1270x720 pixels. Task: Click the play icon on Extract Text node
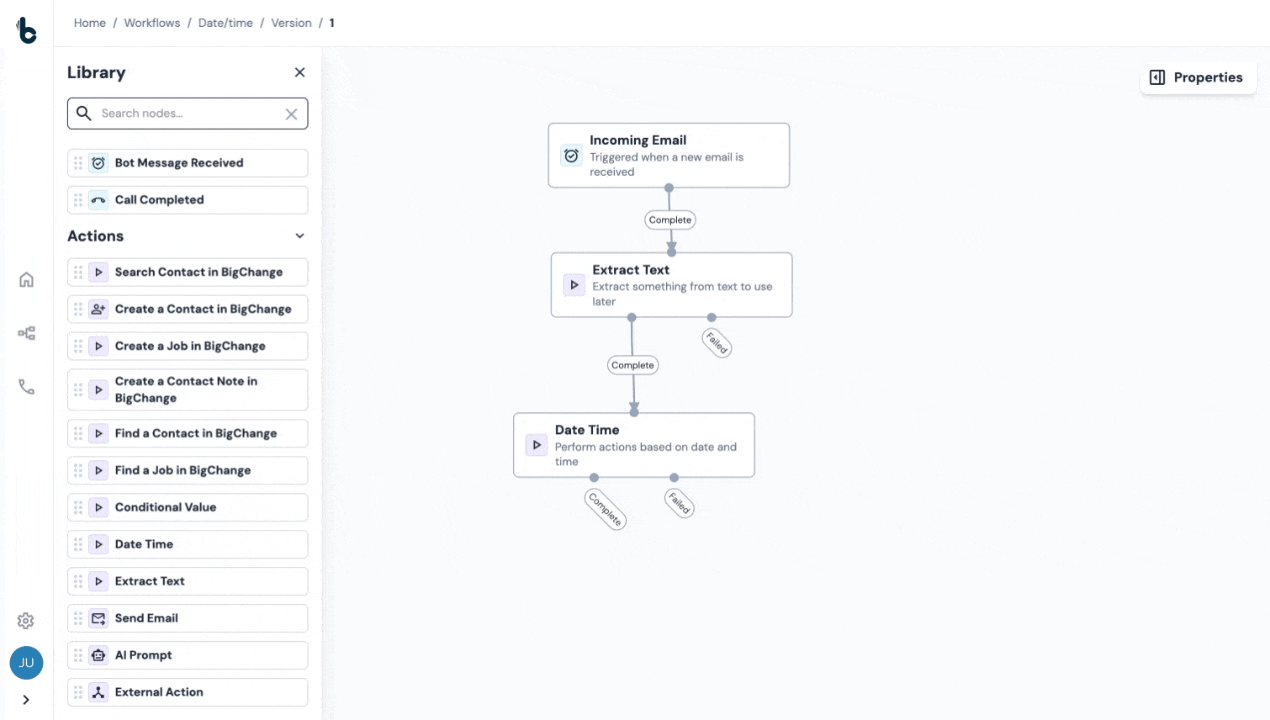click(574, 285)
